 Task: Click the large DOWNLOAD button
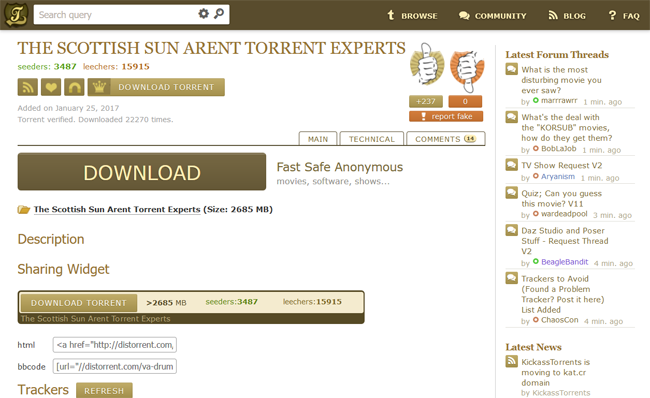click(x=142, y=172)
